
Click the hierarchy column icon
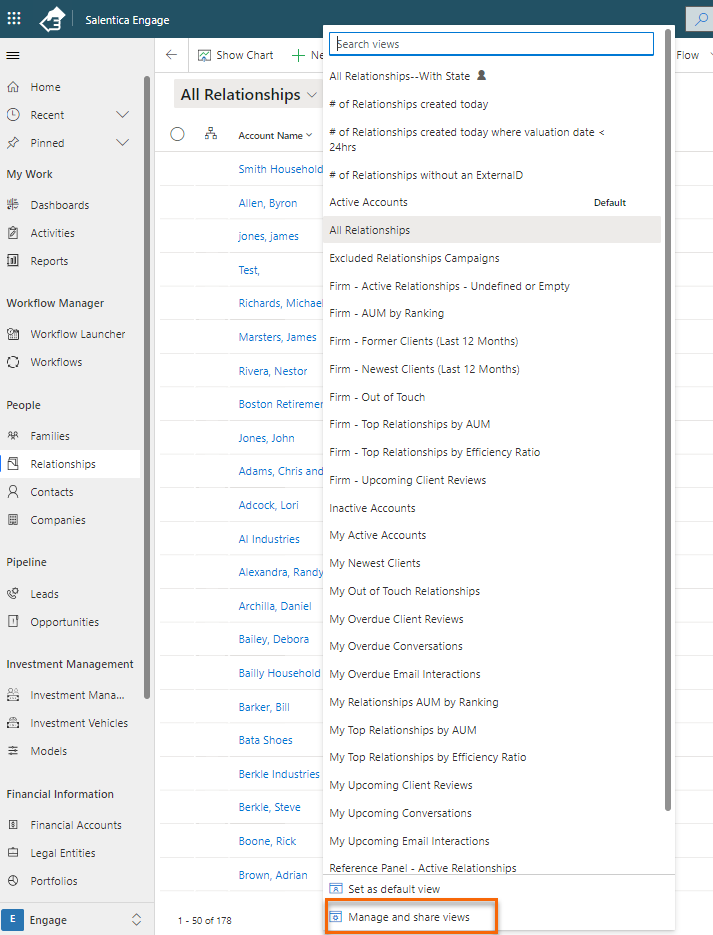210,134
